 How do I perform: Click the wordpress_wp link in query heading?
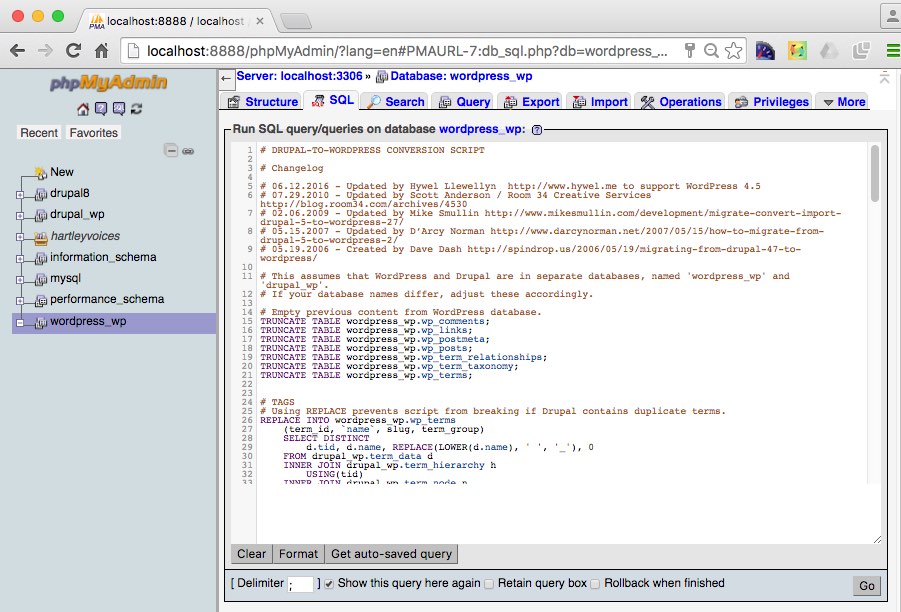point(480,129)
